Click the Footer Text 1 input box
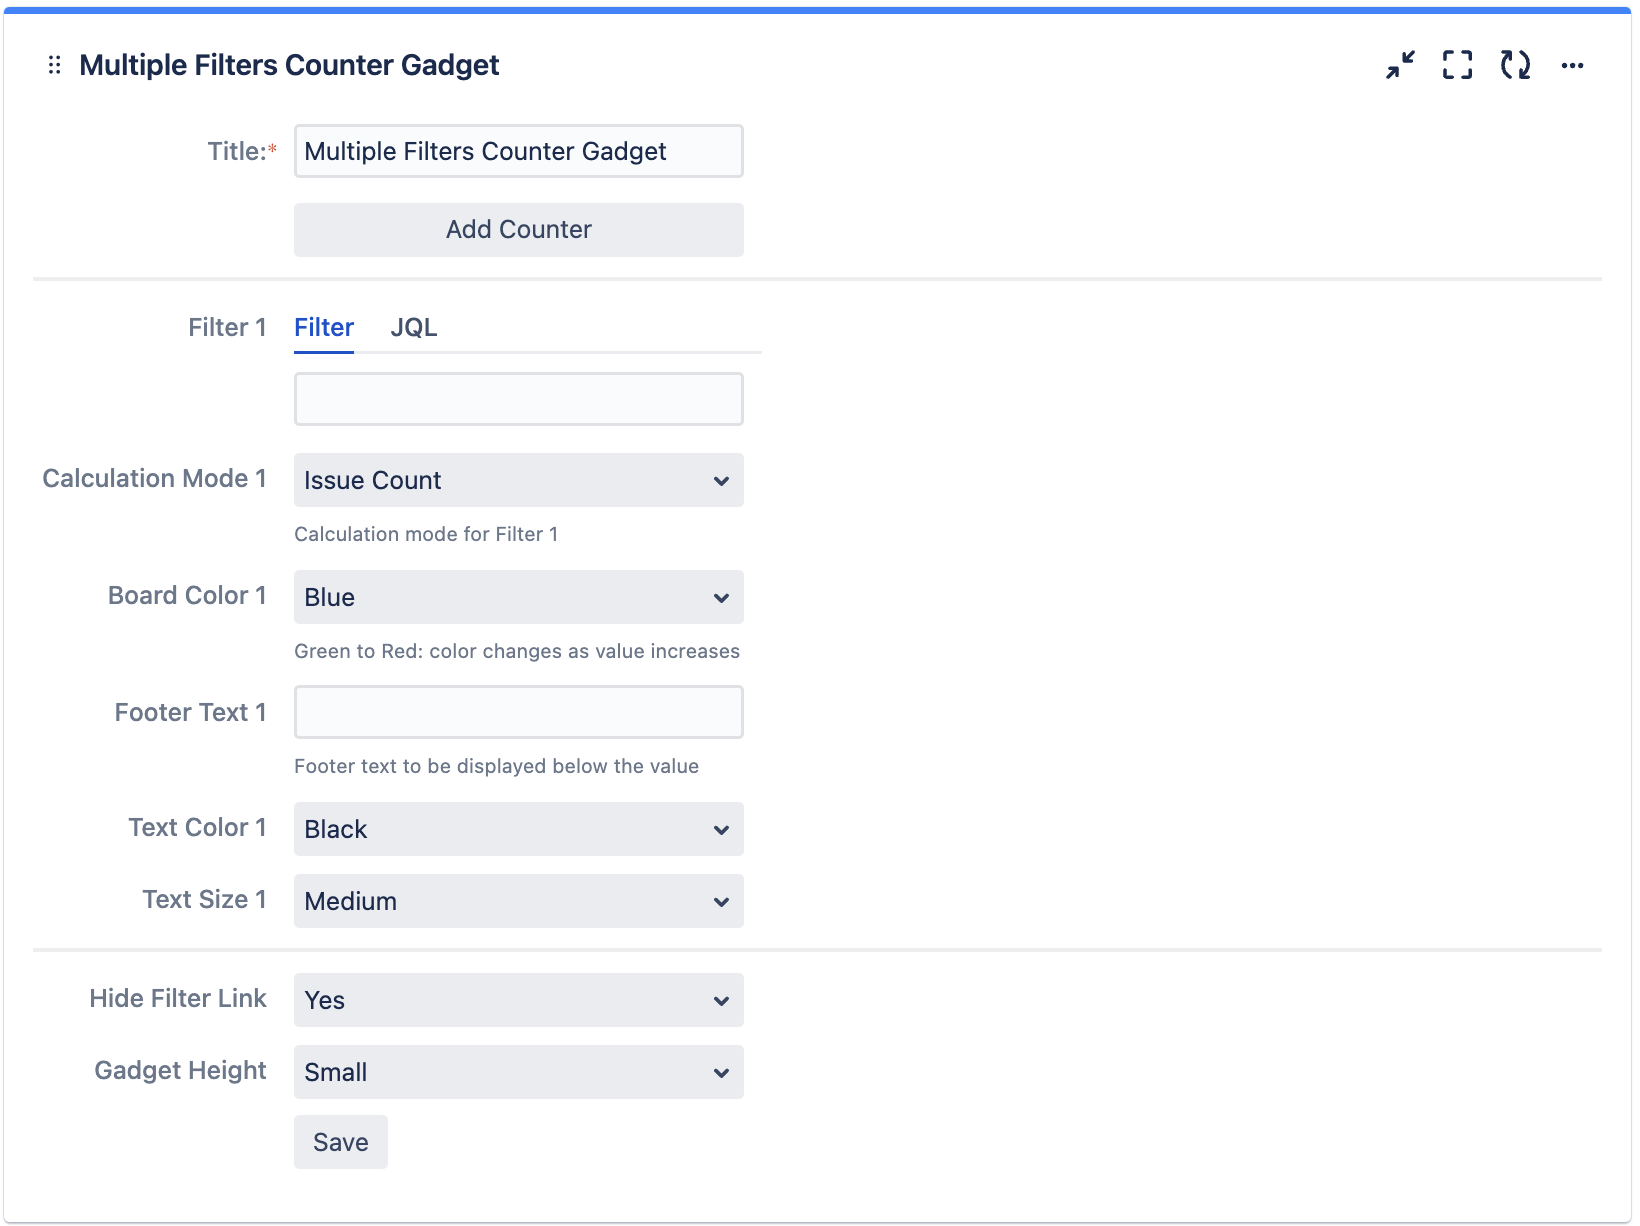1640x1226 pixels. tap(518, 711)
